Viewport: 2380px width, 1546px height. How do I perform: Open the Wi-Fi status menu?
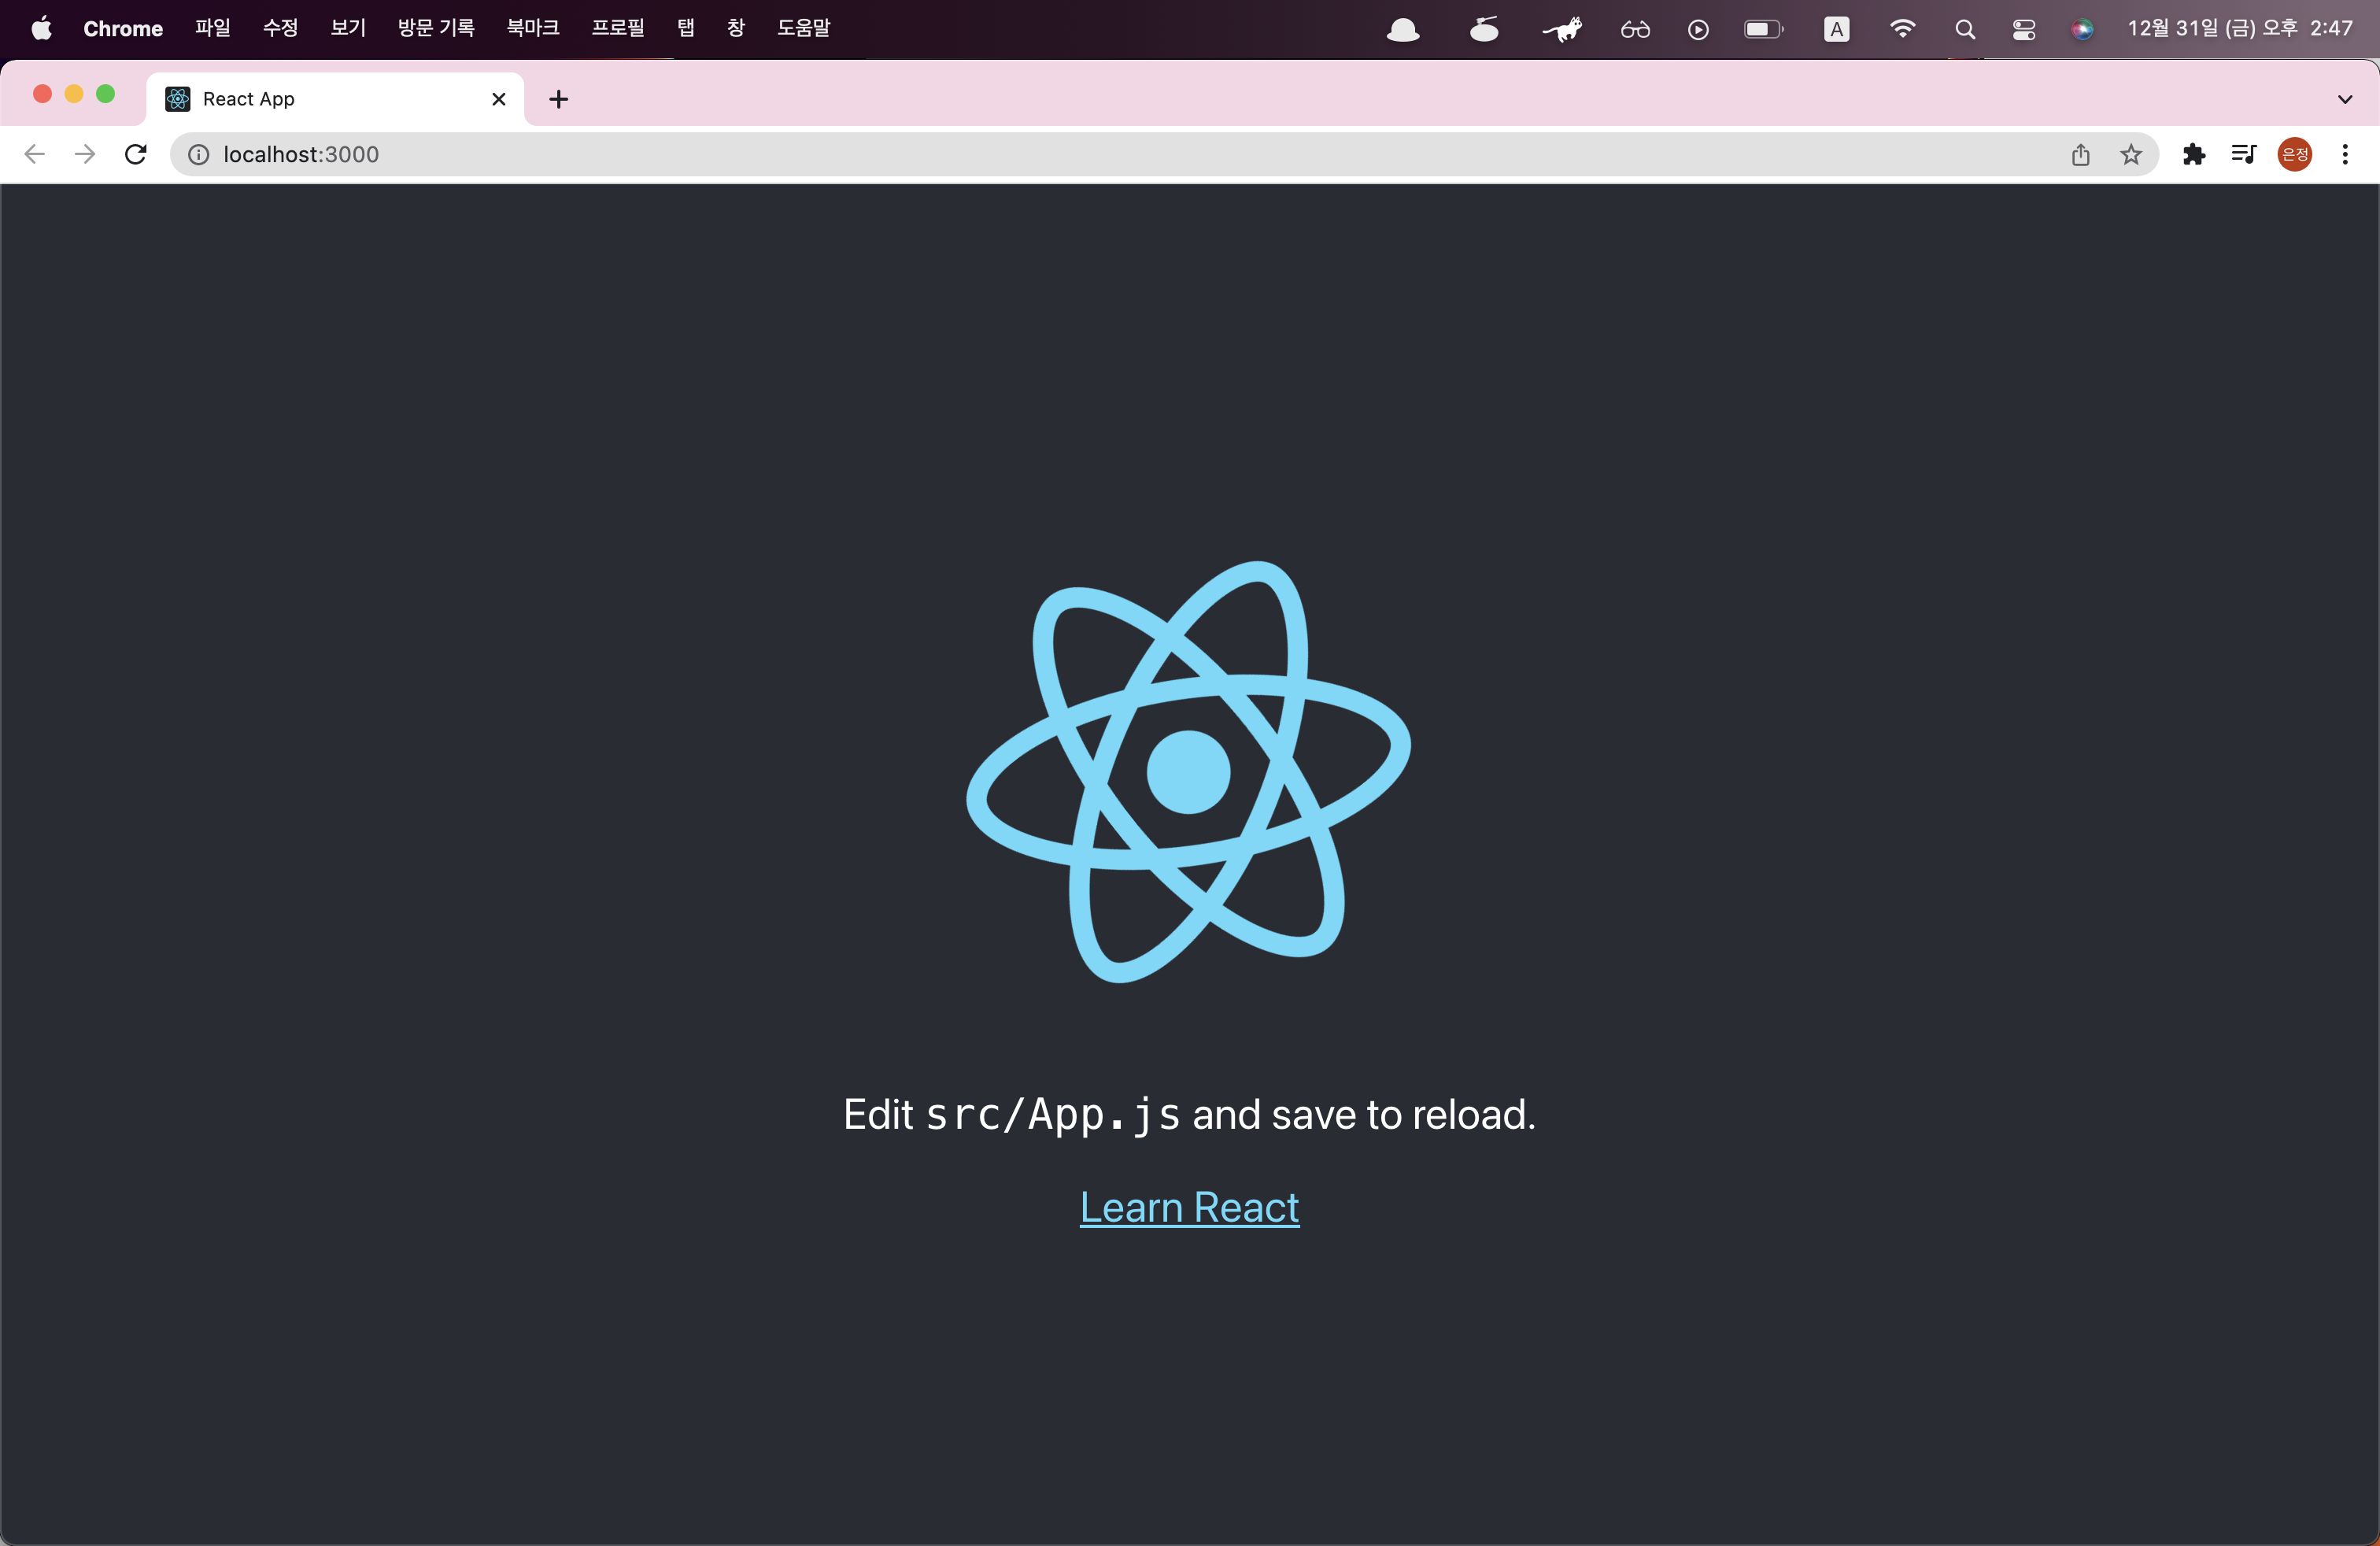pos(1902,29)
